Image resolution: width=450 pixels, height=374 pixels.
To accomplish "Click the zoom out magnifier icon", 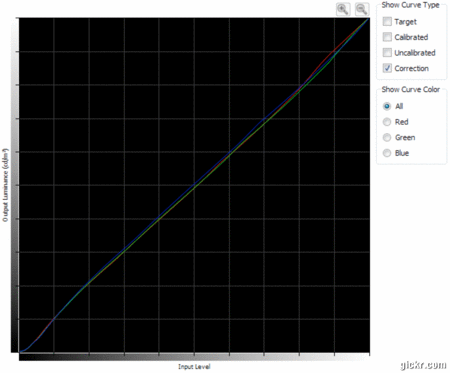I will click(x=362, y=9).
